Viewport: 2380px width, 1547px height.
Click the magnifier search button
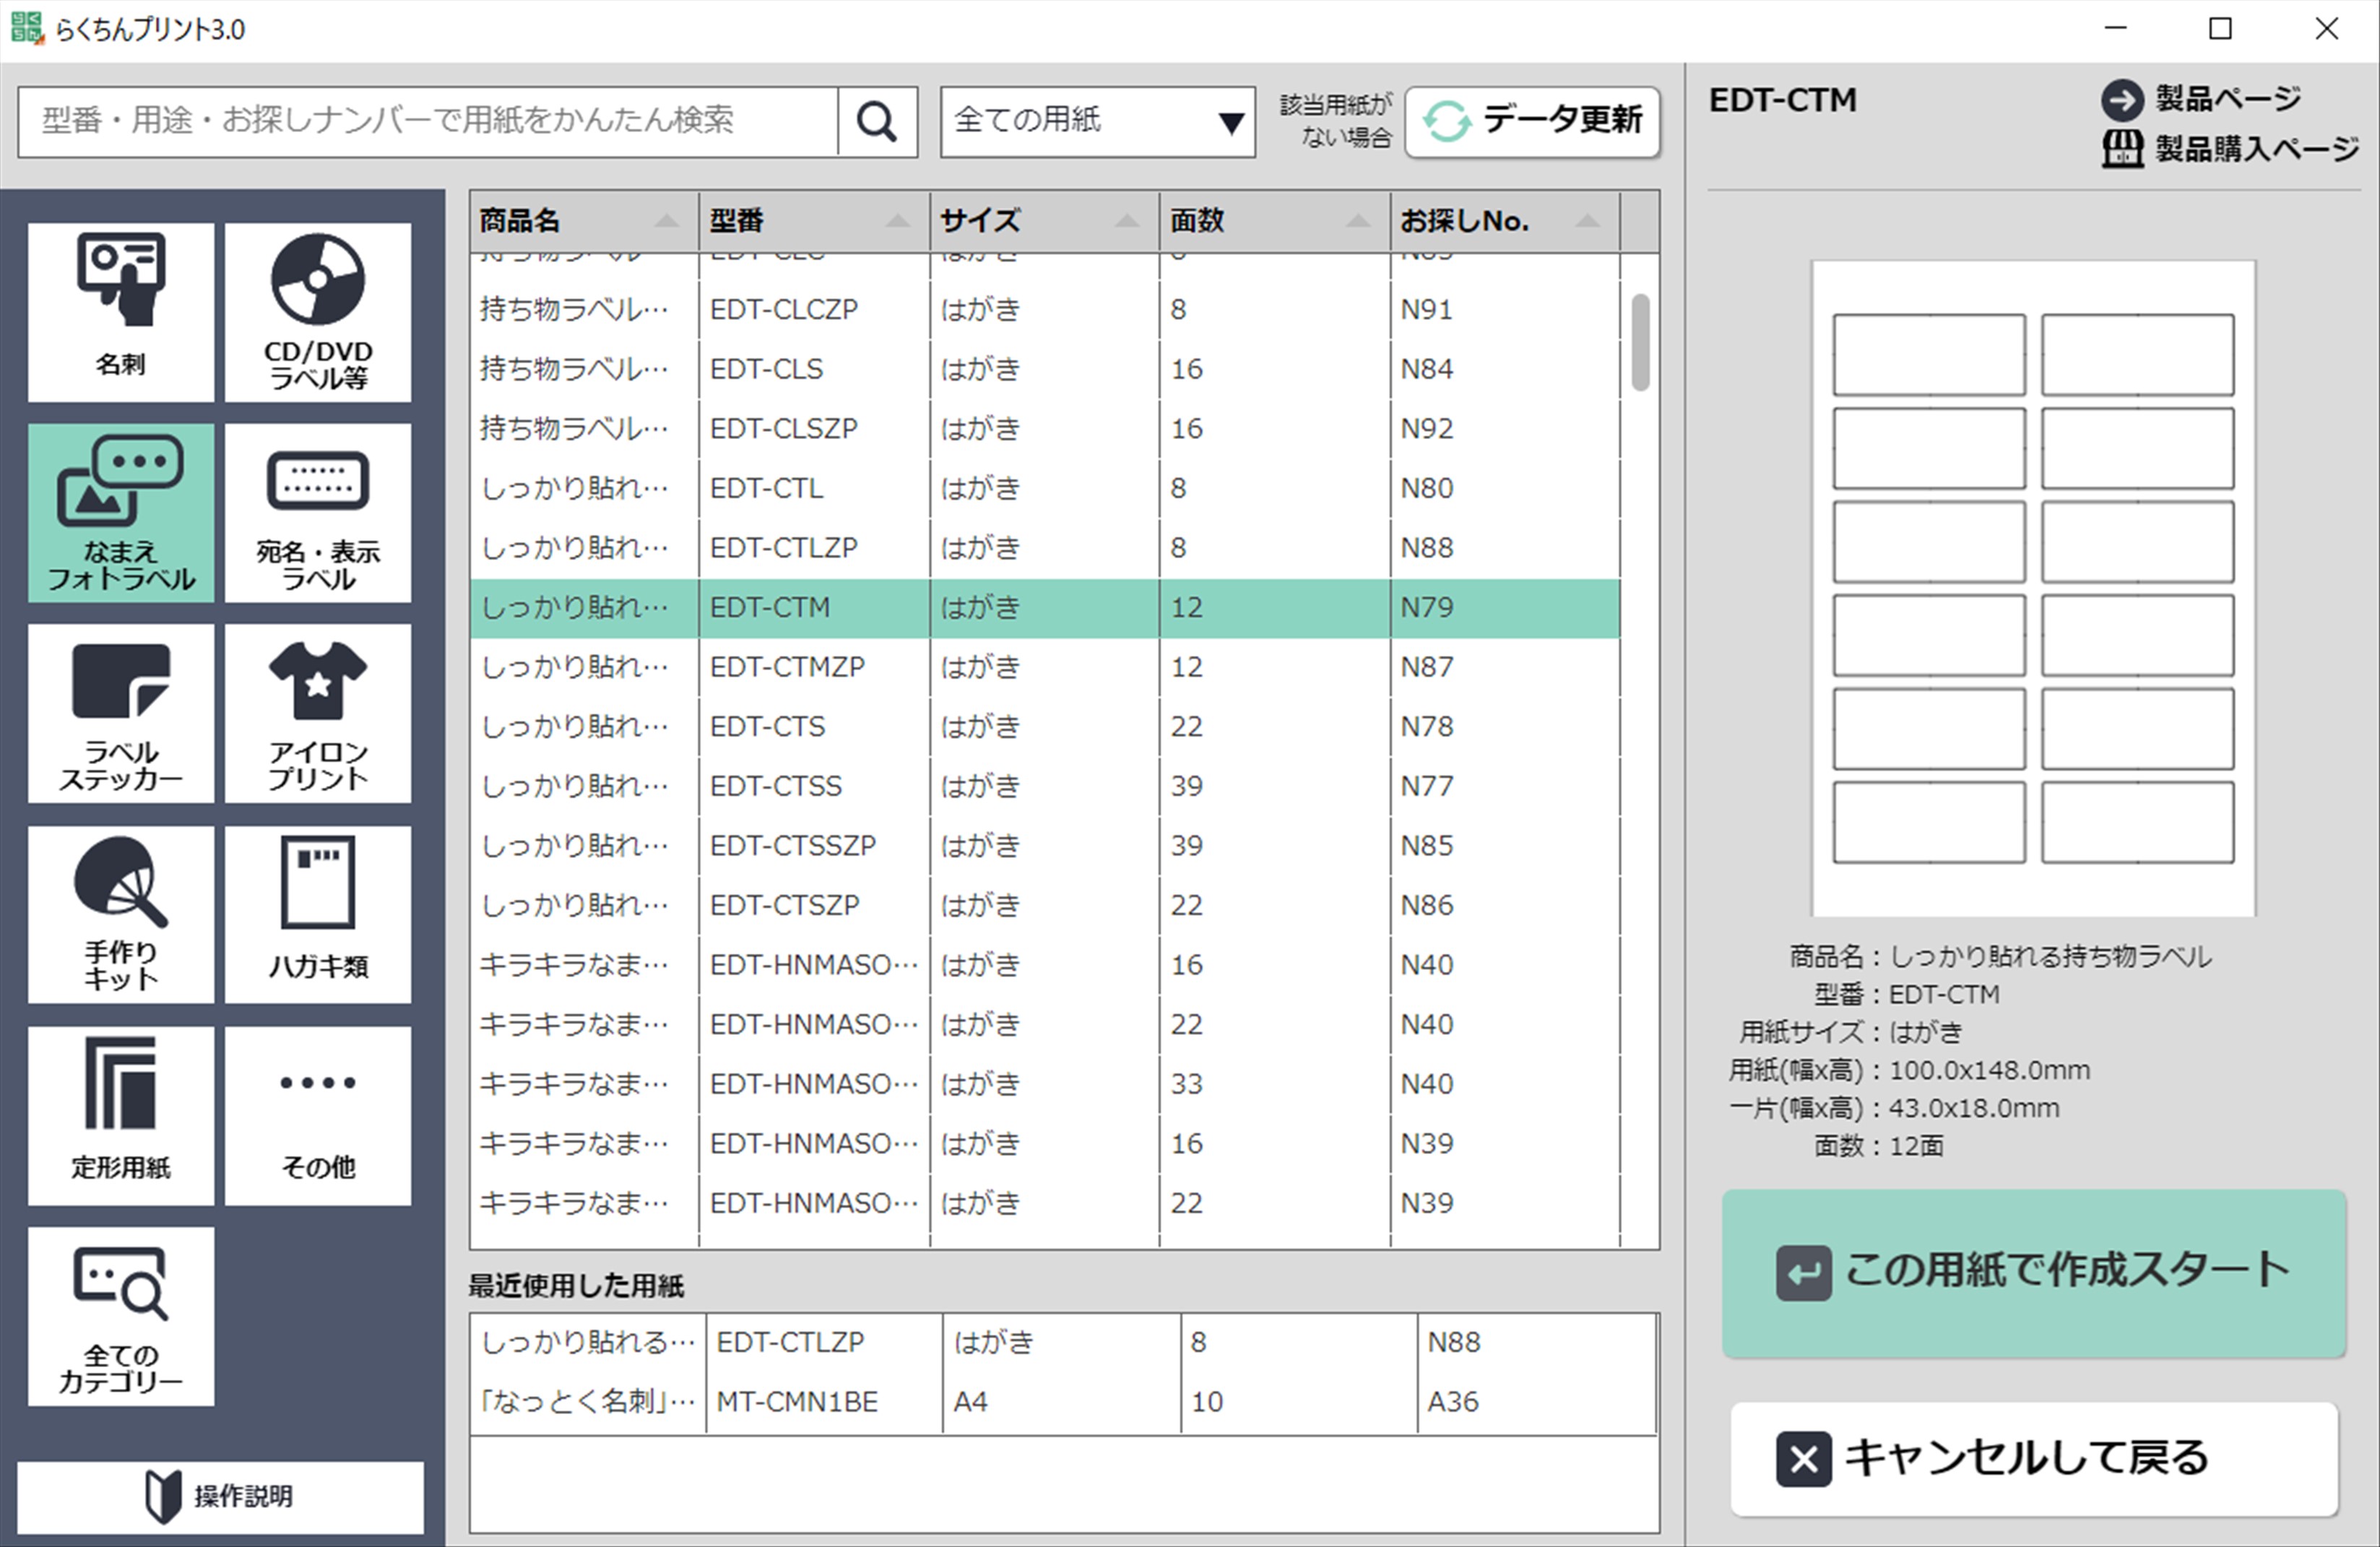point(877,122)
